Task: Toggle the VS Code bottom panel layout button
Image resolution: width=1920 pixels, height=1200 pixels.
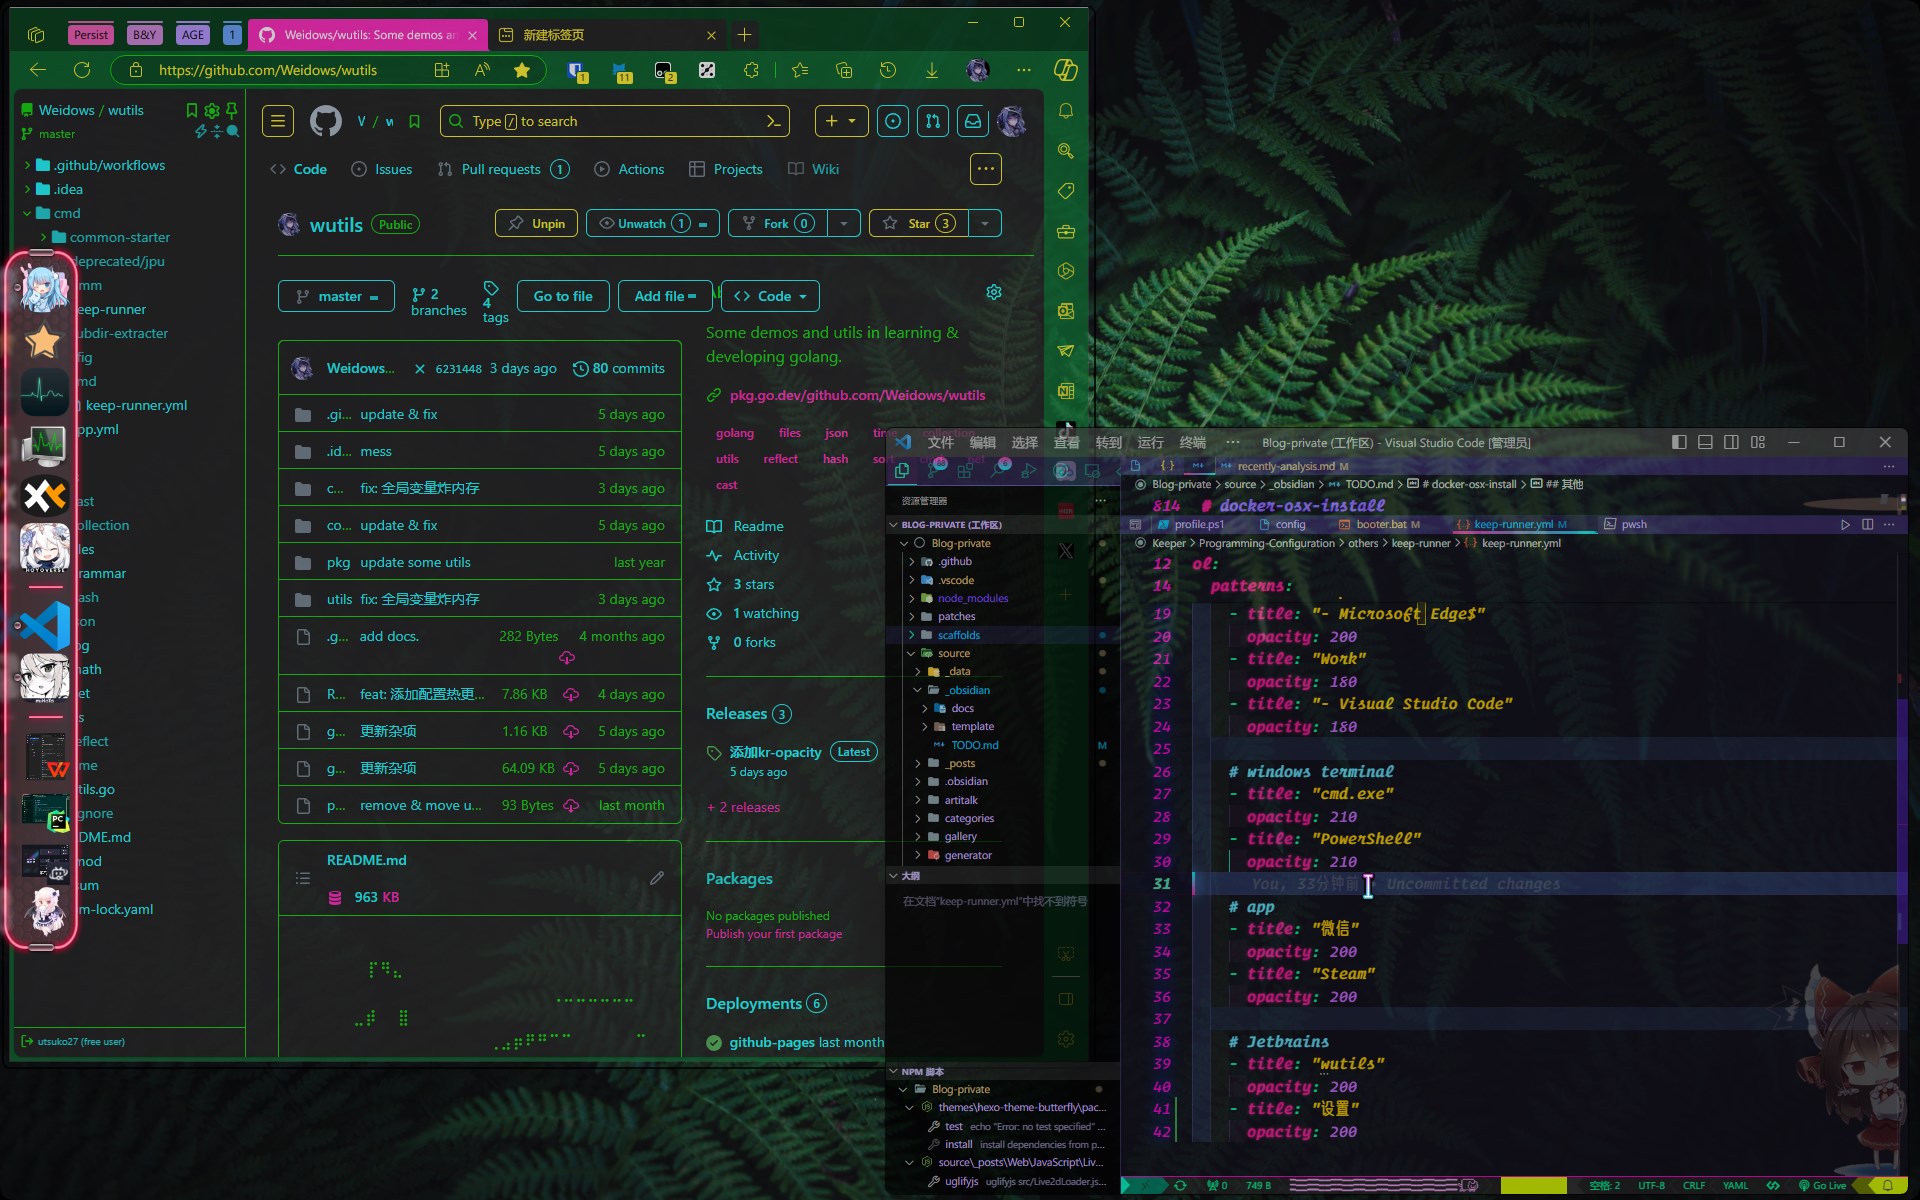Action: [x=1705, y=442]
